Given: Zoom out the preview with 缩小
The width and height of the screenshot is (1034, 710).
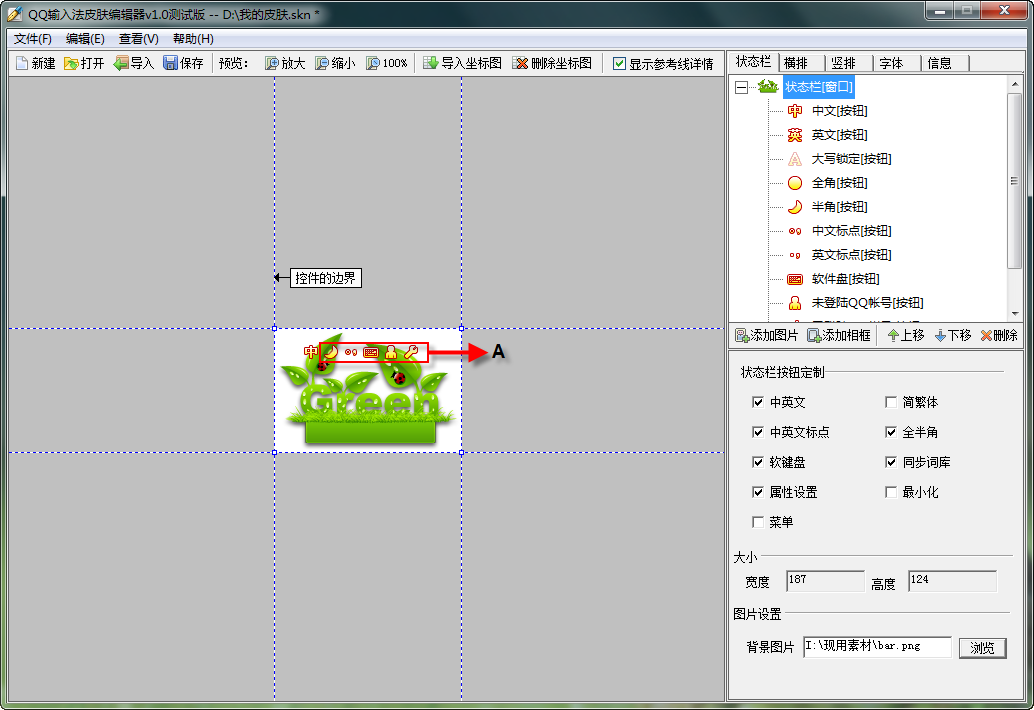Looking at the screenshot, I should pyautogui.click(x=335, y=63).
